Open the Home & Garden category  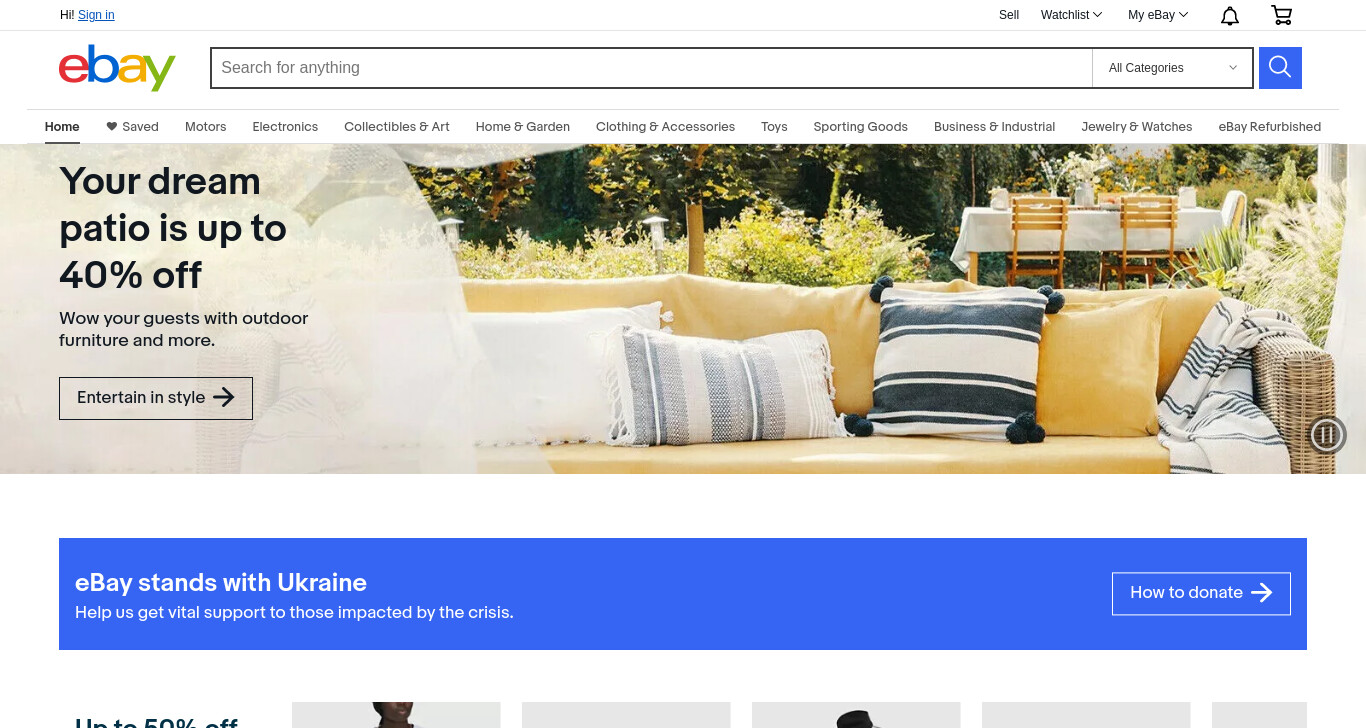tap(523, 127)
